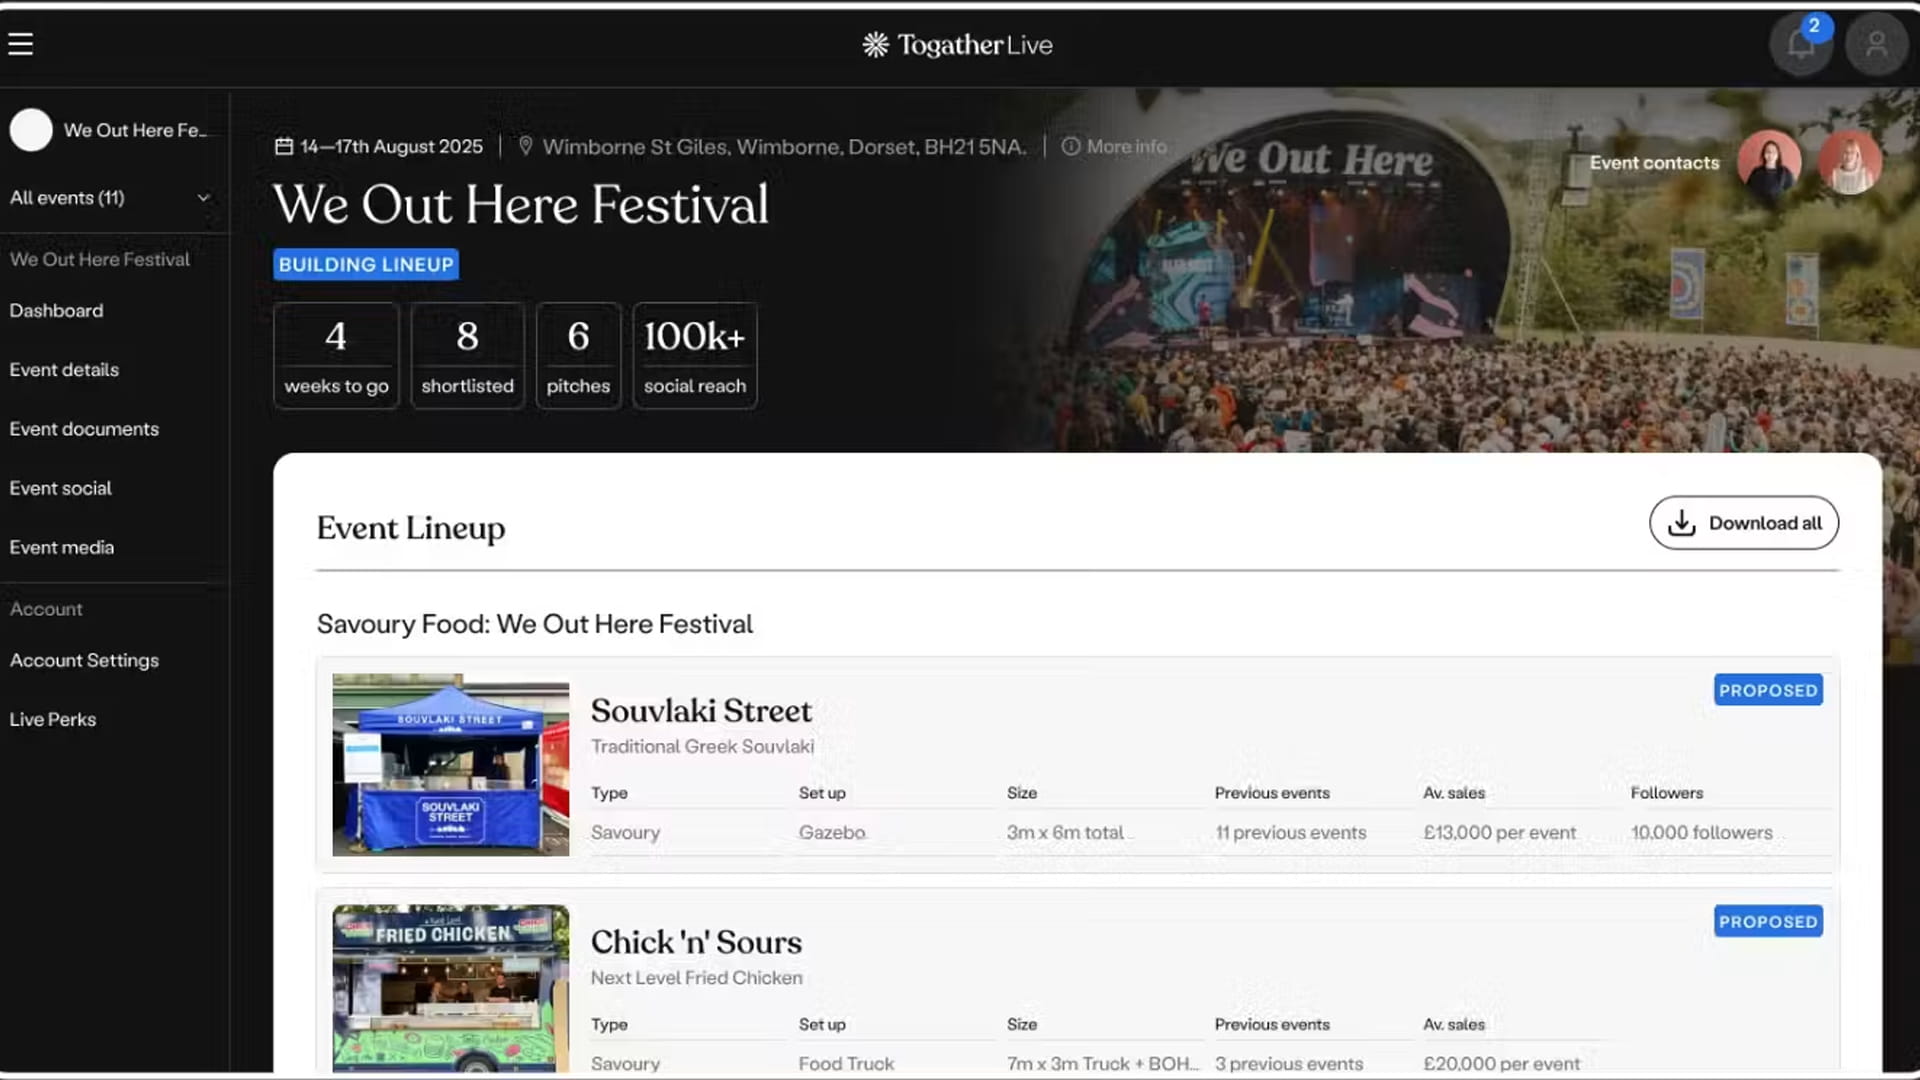Click Savoury Food: We Out Here Festival heading
Screen dimensions: 1920x1080
click(x=535, y=624)
